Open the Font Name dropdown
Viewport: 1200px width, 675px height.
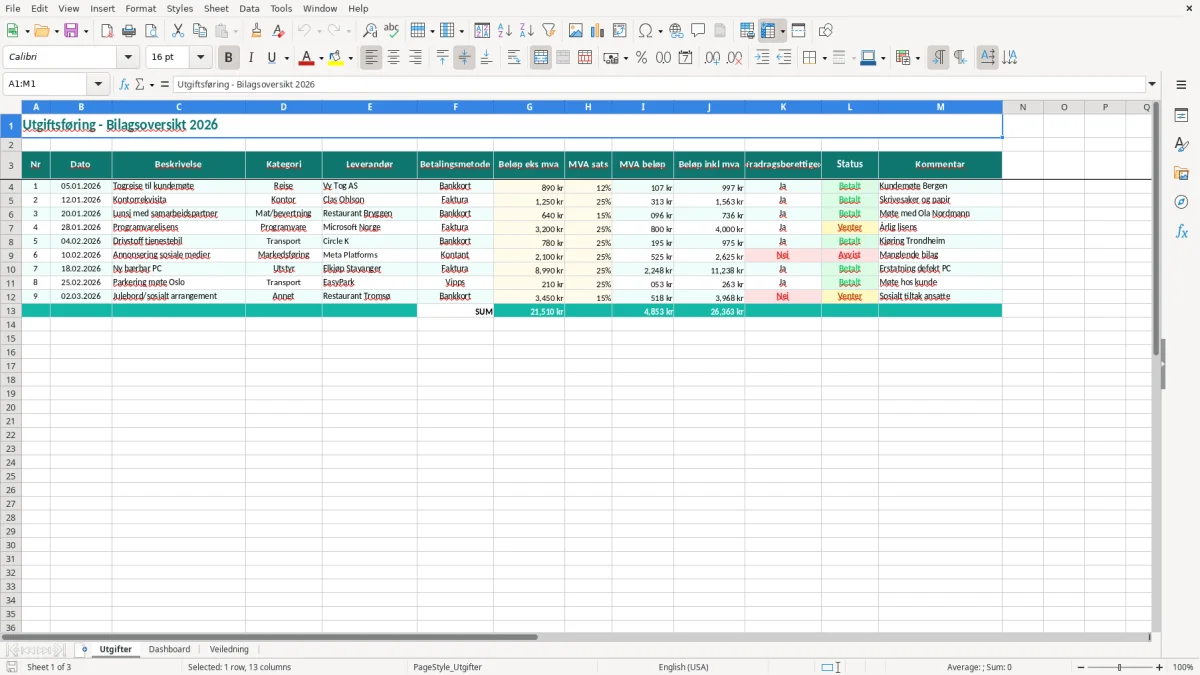(x=128, y=58)
